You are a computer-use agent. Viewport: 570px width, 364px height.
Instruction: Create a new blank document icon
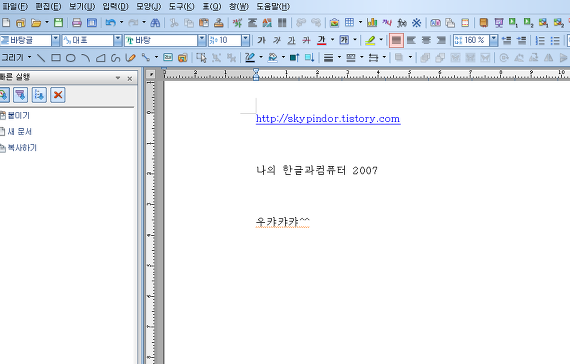[x=6, y=23]
